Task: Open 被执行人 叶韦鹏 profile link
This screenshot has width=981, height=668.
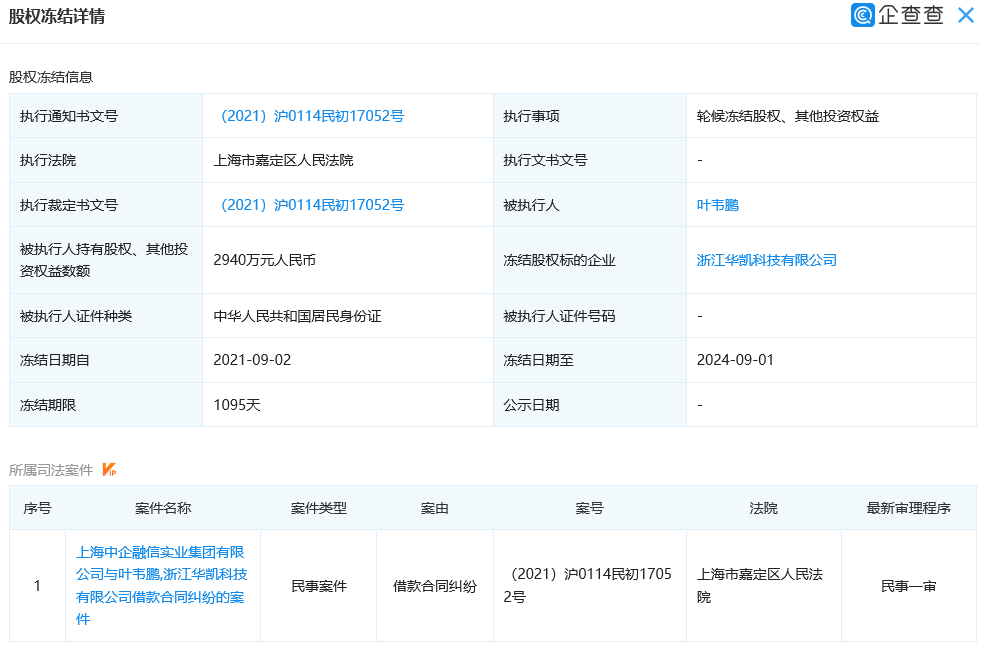Action: point(718,205)
